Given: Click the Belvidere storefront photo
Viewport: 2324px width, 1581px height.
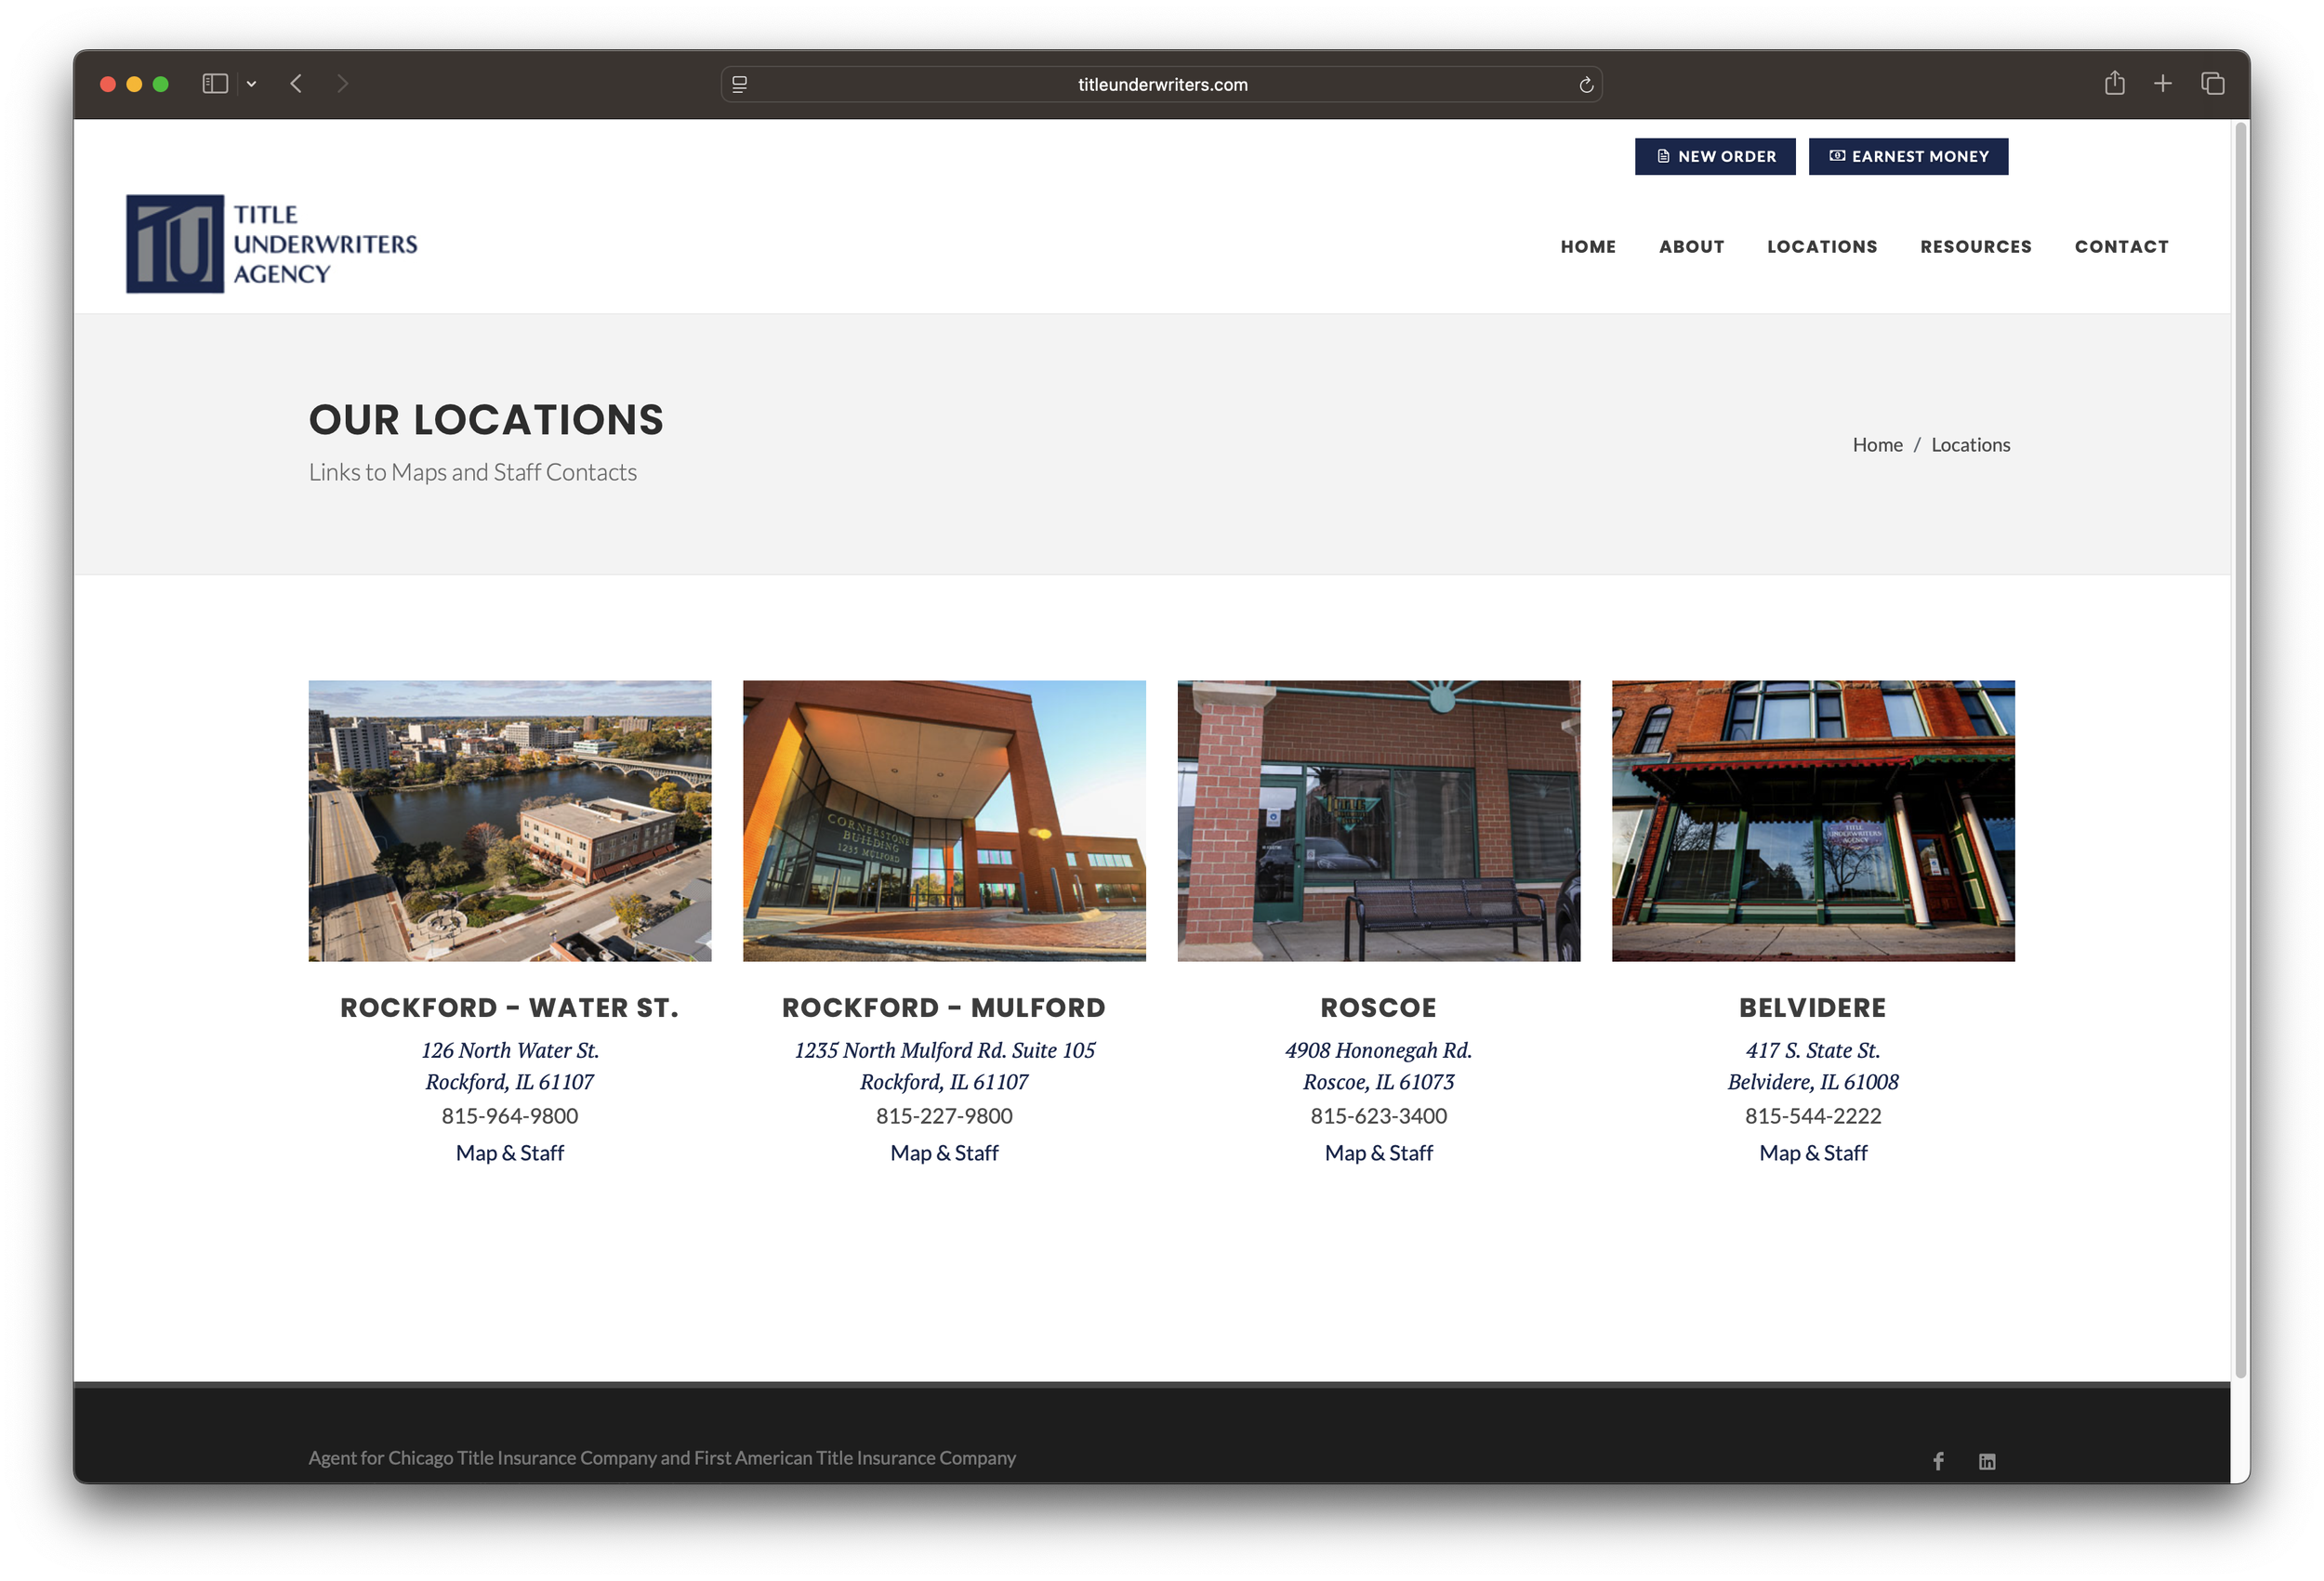Looking at the screenshot, I should pos(1812,820).
